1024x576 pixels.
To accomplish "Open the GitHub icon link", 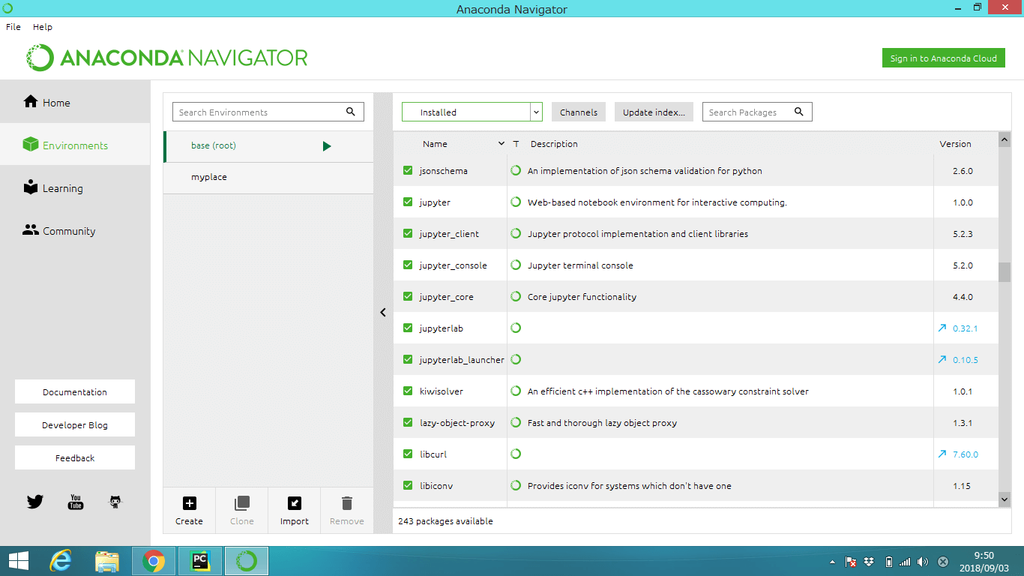I will click(x=115, y=502).
